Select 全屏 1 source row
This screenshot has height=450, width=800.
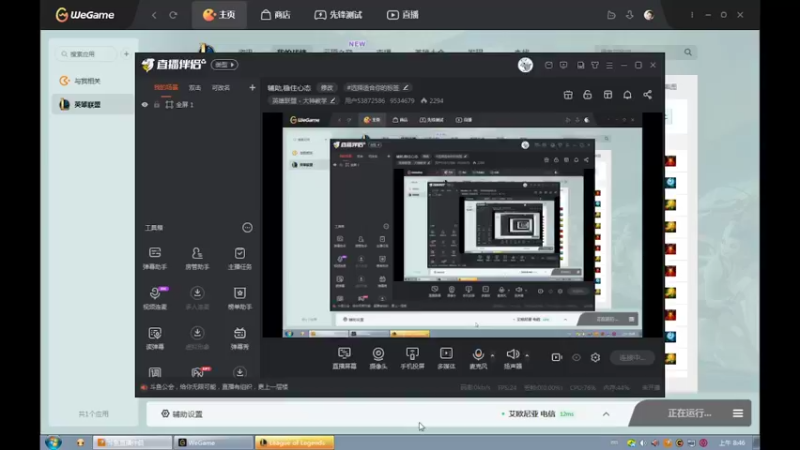[x=197, y=105]
